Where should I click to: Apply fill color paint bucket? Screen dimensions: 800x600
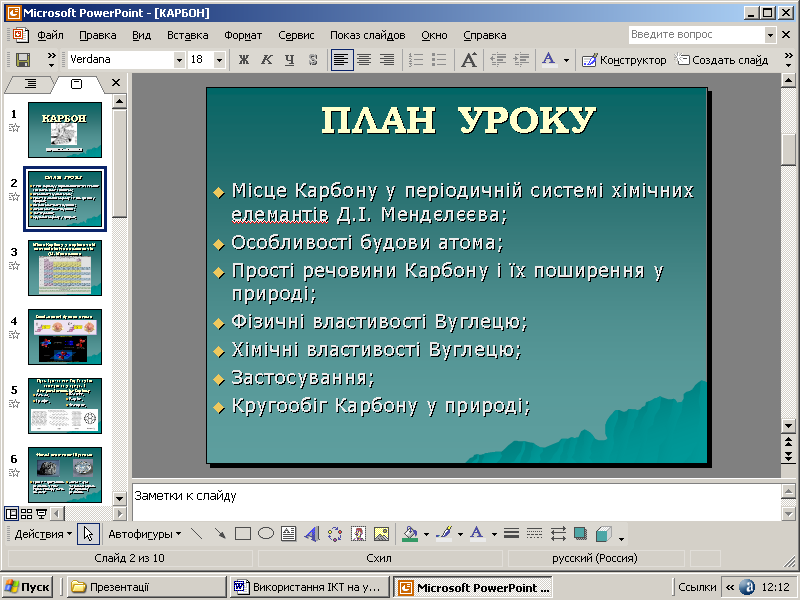(x=410, y=534)
